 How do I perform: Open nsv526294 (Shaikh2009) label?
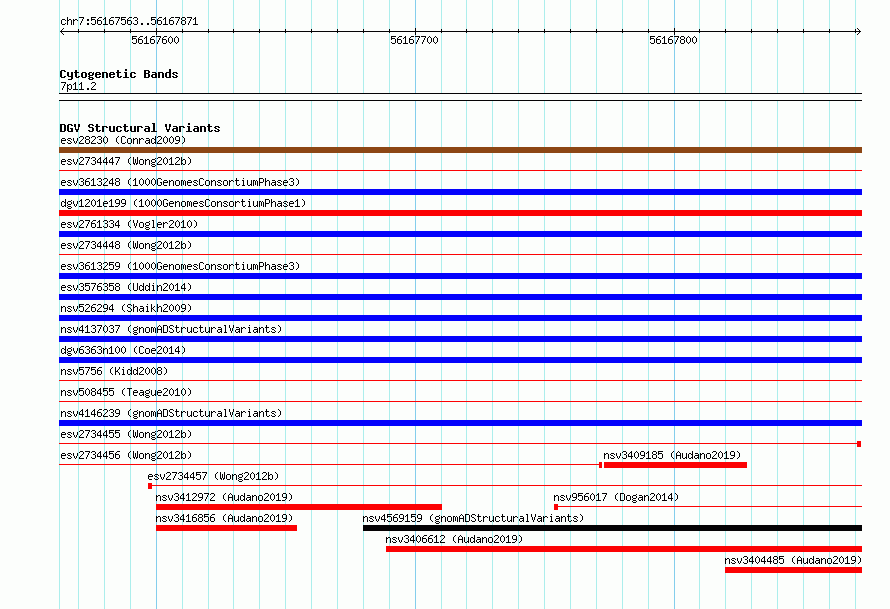[x=126, y=308]
